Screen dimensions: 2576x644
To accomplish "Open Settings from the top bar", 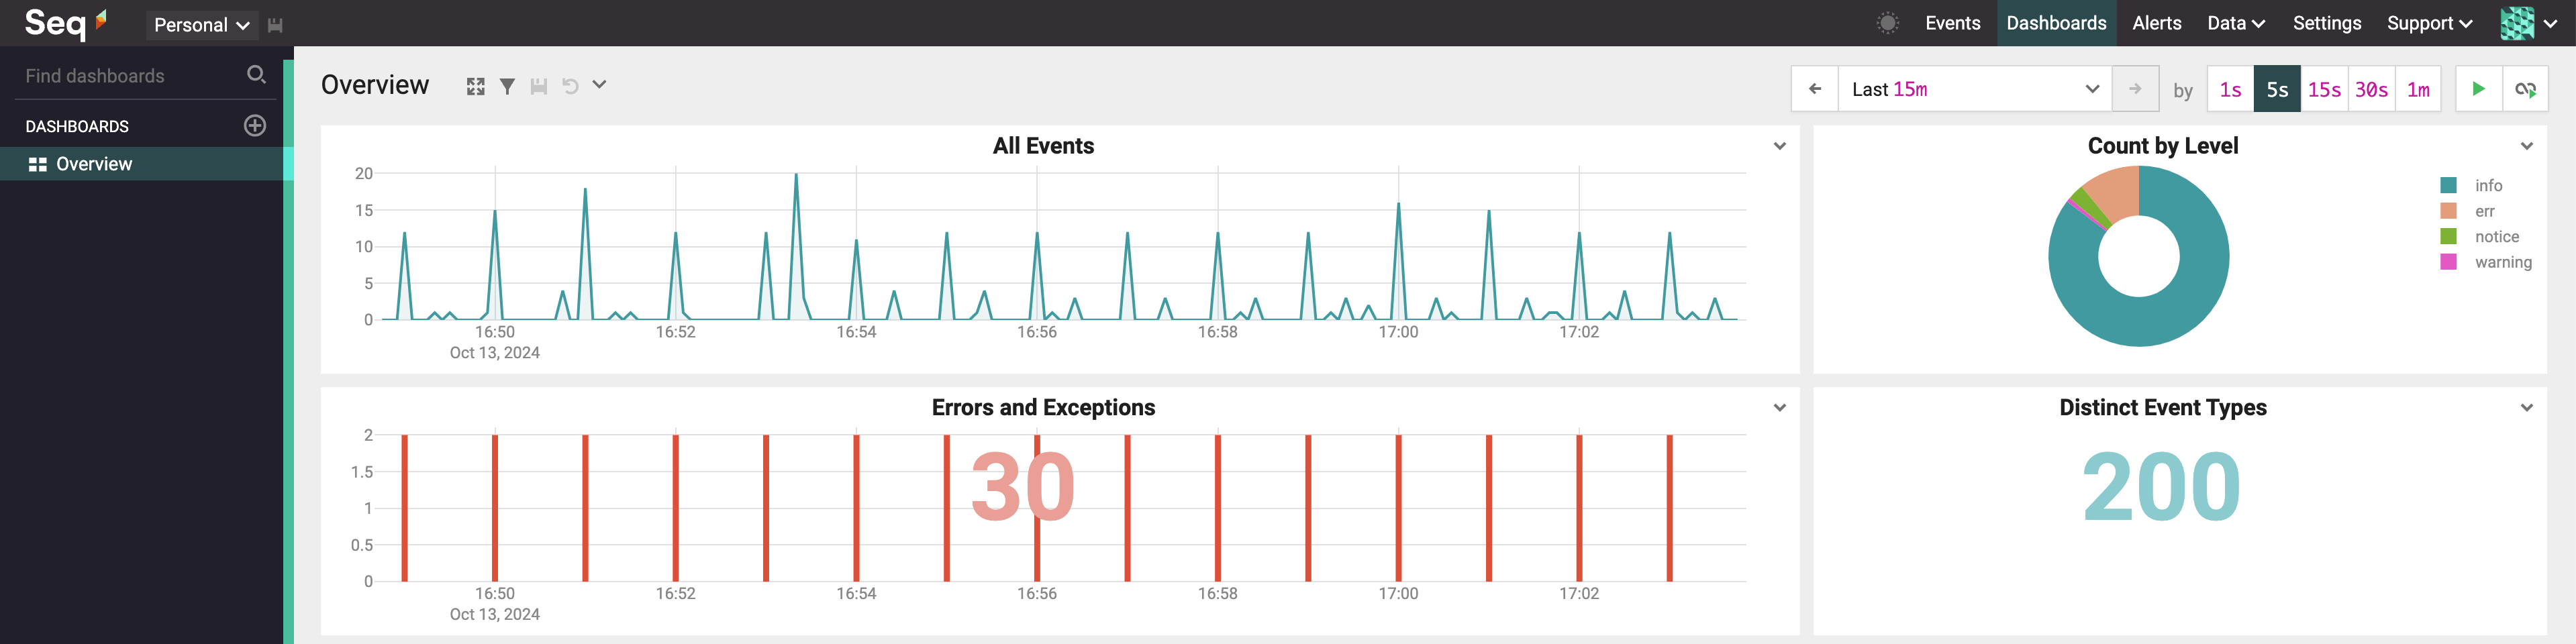I will tap(2326, 23).
